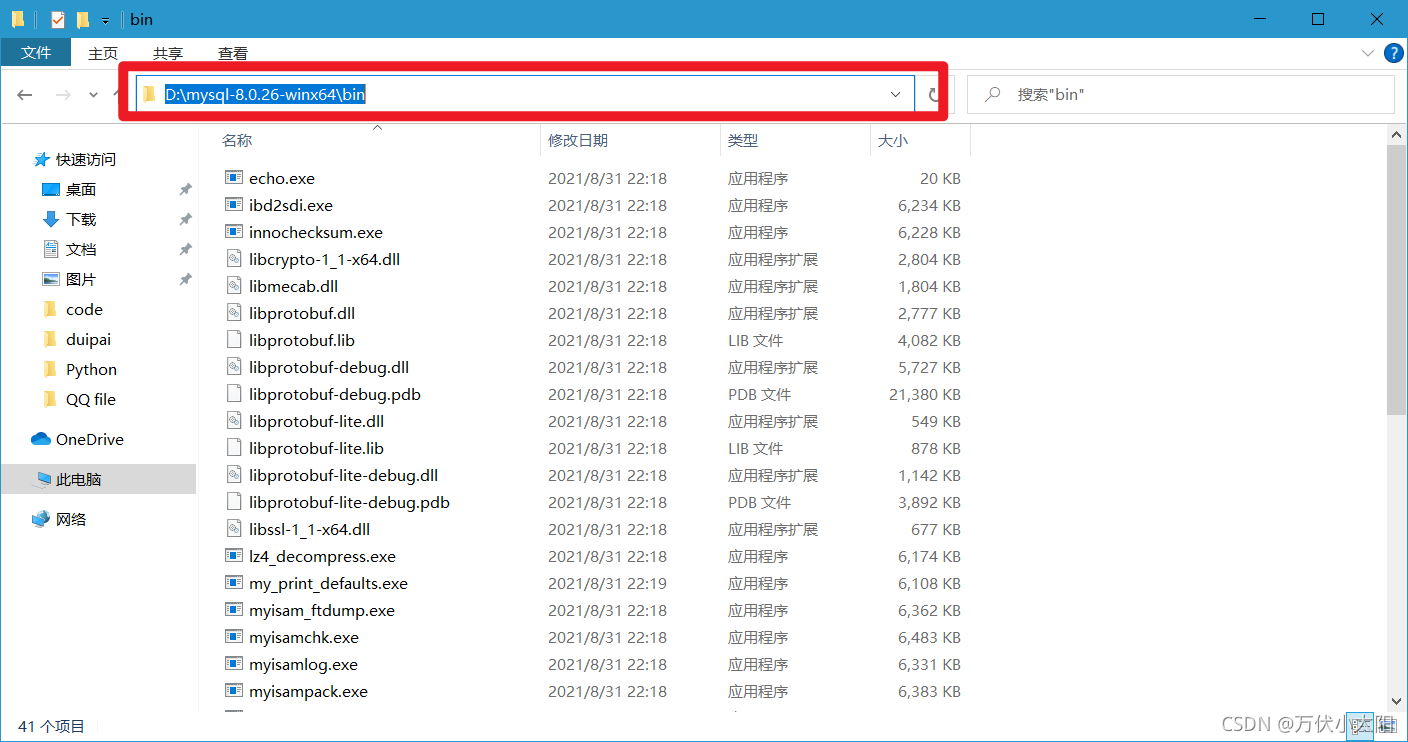Click the Back navigation arrow
The image size is (1408, 742).
(25, 94)
